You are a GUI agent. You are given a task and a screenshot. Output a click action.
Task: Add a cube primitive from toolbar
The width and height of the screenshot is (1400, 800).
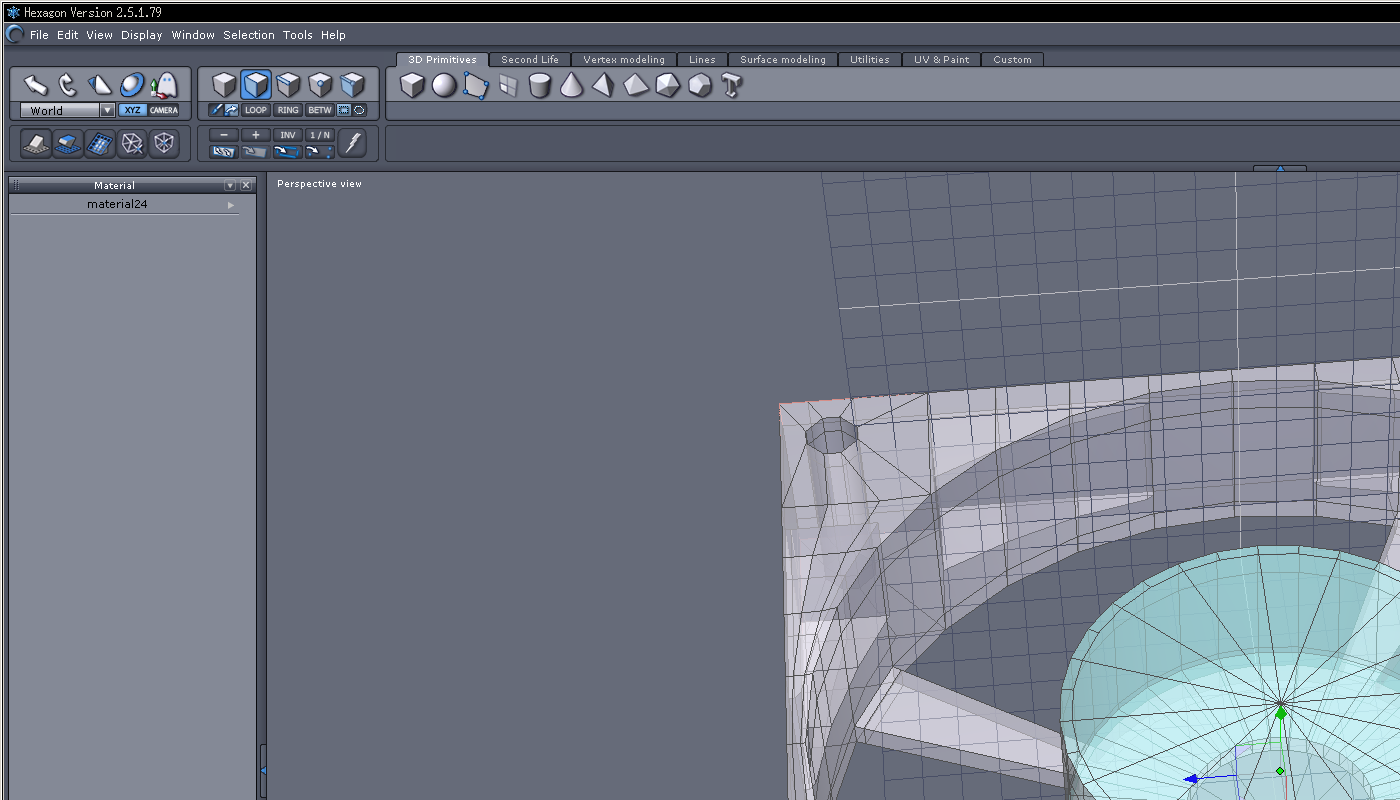coord(412,86)
